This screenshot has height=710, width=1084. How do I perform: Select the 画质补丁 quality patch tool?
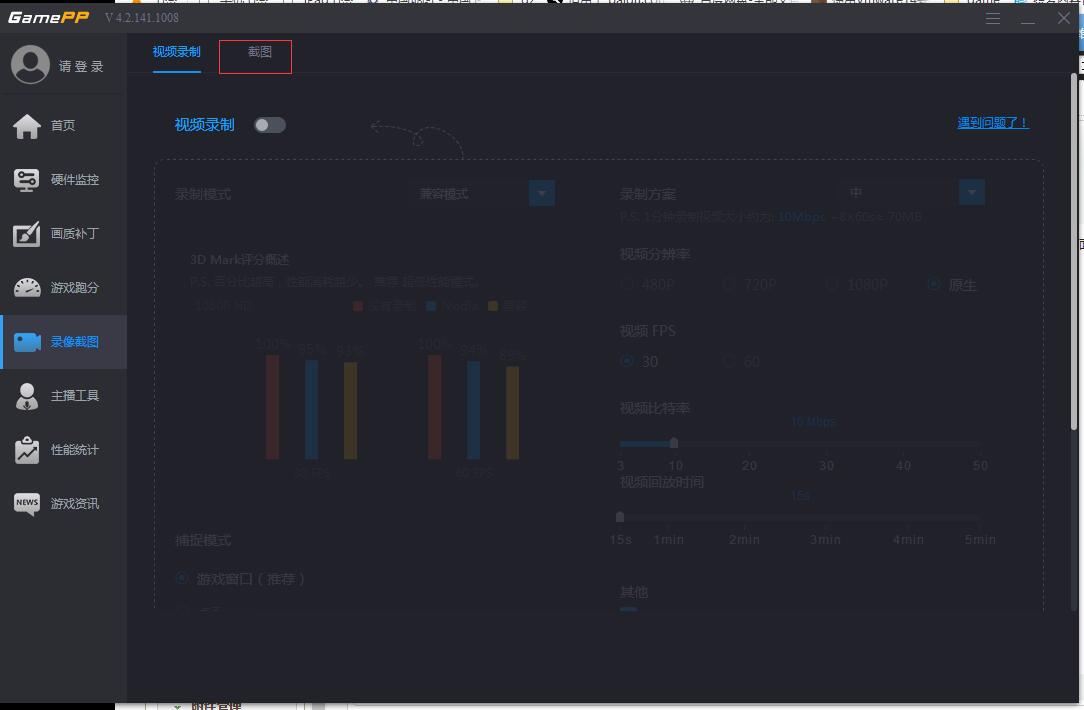[63, 234]
